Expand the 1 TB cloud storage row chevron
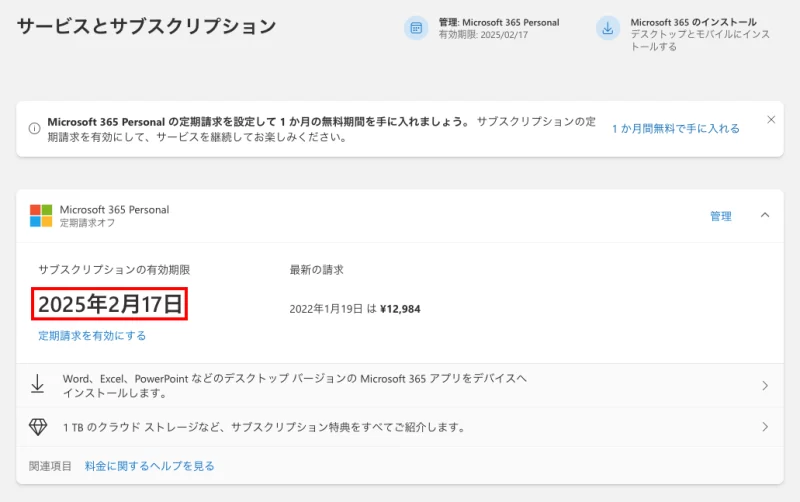 tap(765, 427)
